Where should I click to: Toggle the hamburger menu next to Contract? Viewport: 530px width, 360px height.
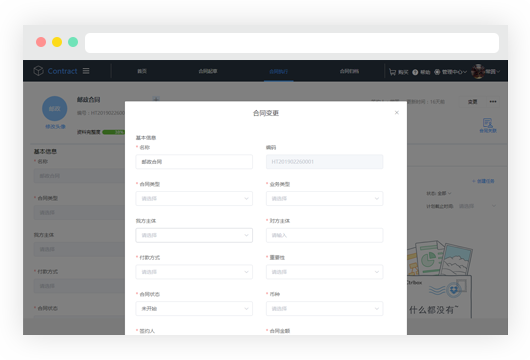[86, 71]
